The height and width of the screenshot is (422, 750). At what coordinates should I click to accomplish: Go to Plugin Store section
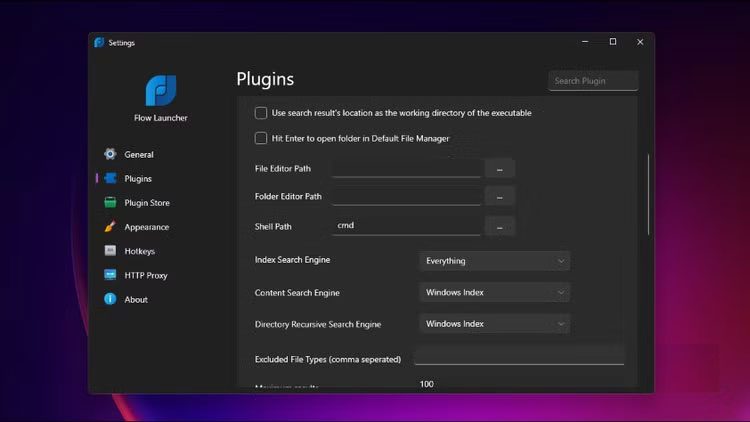click(147, 203)
